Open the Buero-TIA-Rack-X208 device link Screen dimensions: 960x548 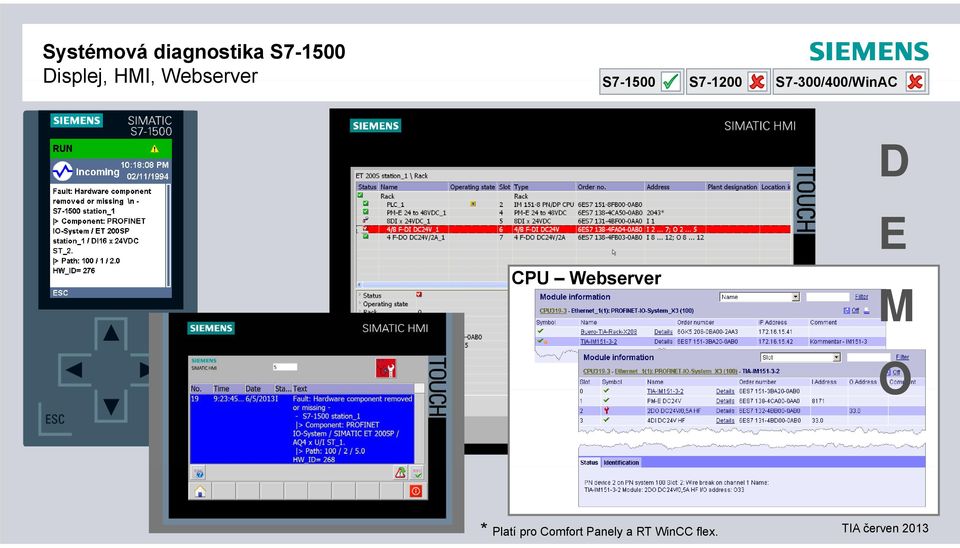pyautogui.click(x=609, y=332)
